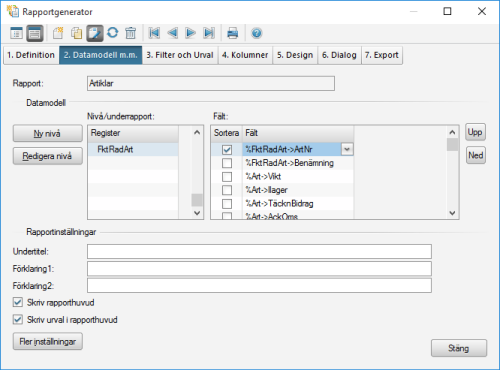The height and width of the screenshot is (370, 500).
Task: Click the print icon
Action: click(x=232, y=33)
